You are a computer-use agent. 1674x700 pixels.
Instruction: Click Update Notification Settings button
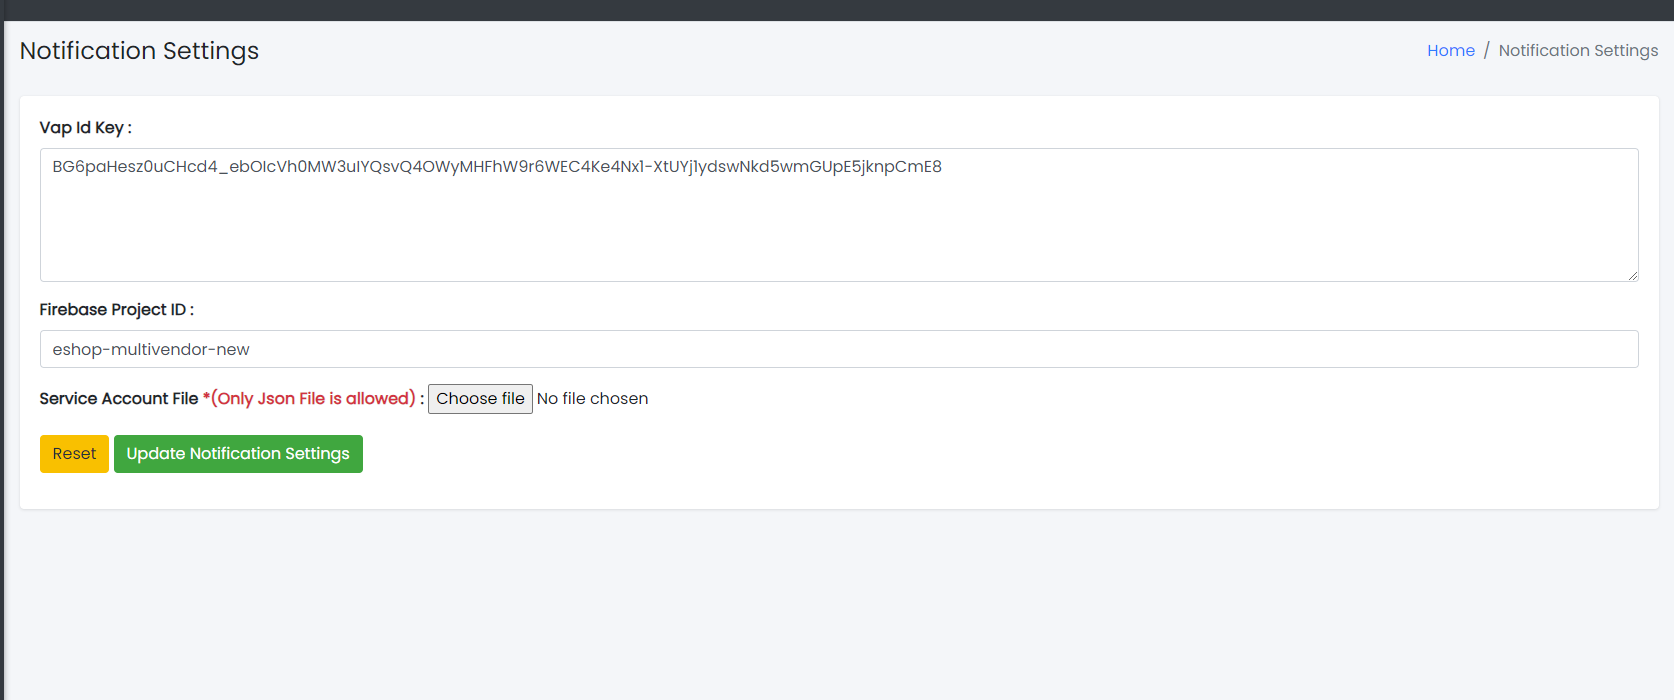(238, 454)
